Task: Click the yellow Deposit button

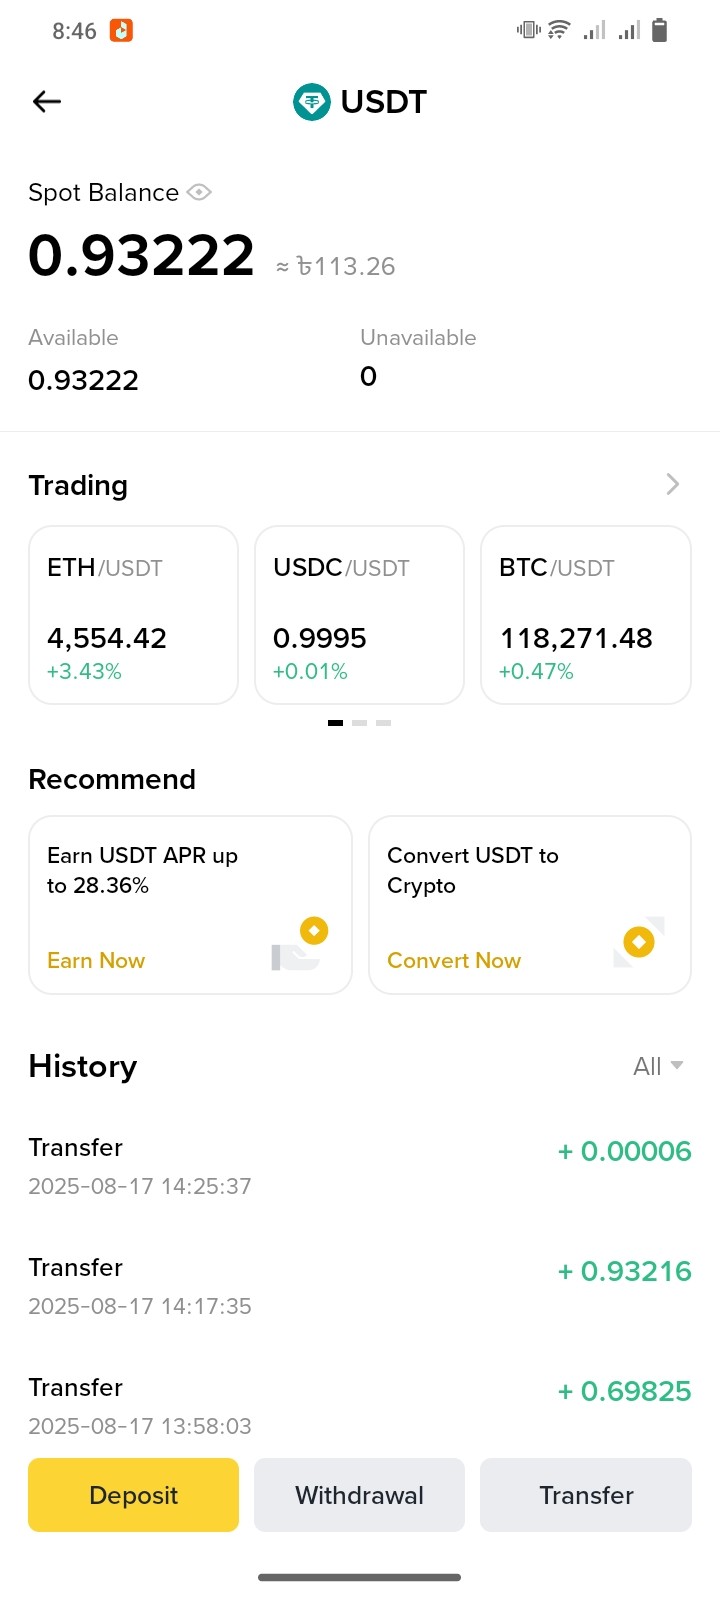Action: point(133,1495)
